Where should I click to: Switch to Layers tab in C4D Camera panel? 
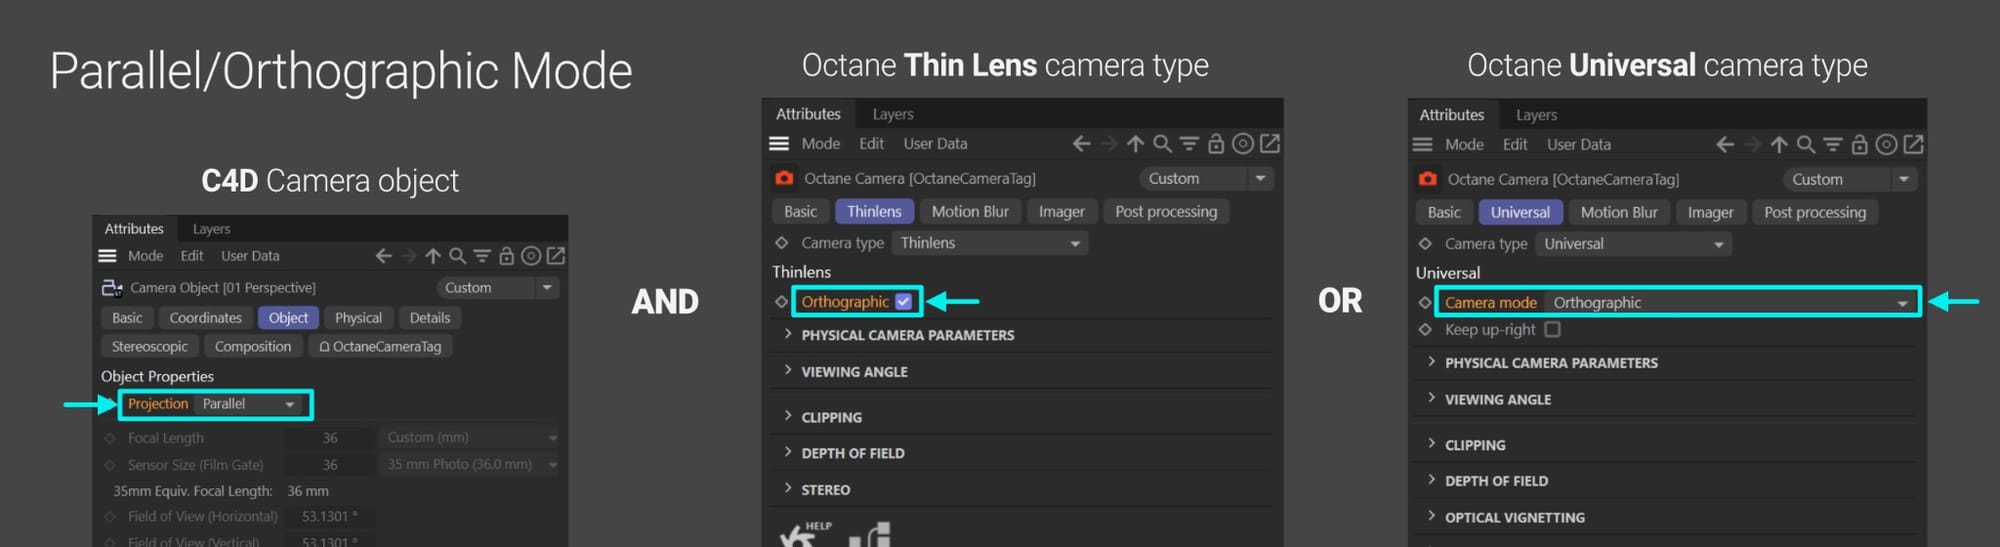pyautogui.click(x=211, y=229)
